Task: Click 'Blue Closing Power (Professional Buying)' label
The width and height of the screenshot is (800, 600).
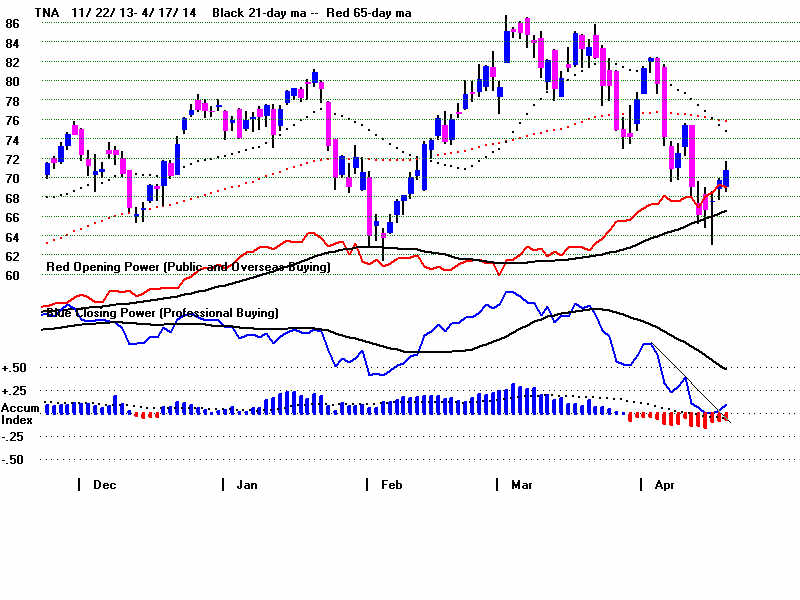Action: [x=162, y=313]
